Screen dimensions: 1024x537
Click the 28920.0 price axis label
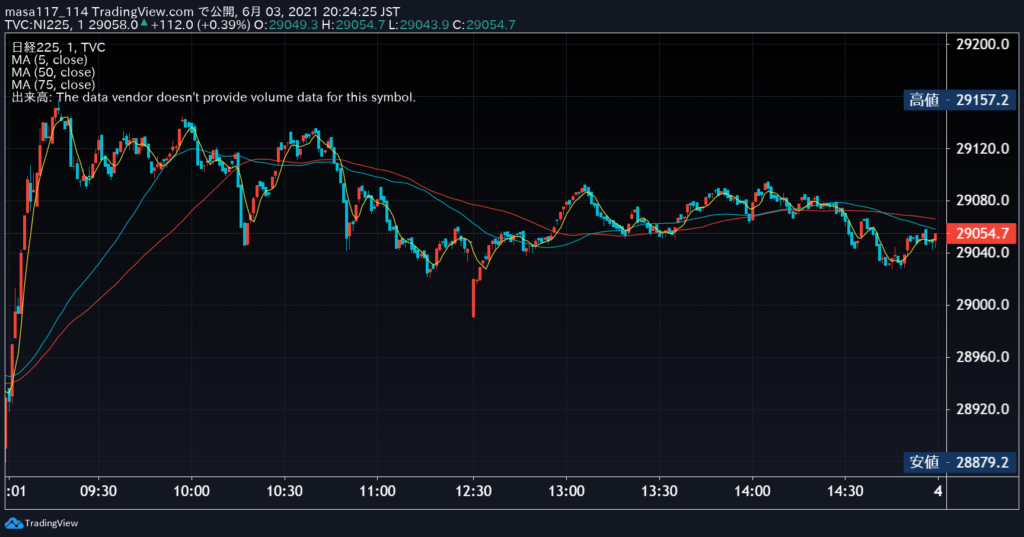click(982, 409)
